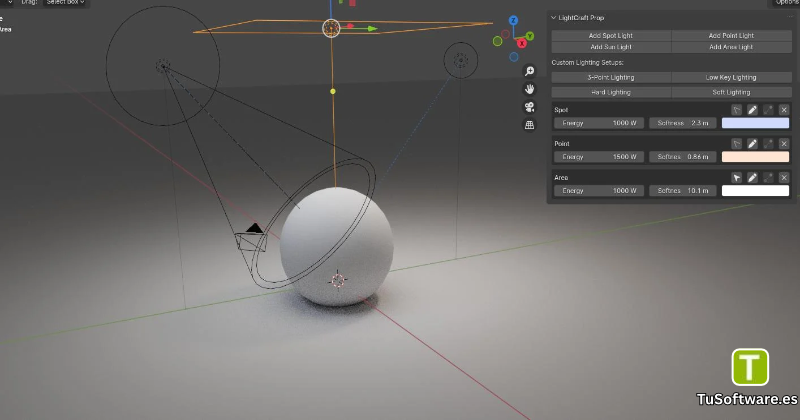Apply 3-Point Lighting setup

click(x=611, y=78)
